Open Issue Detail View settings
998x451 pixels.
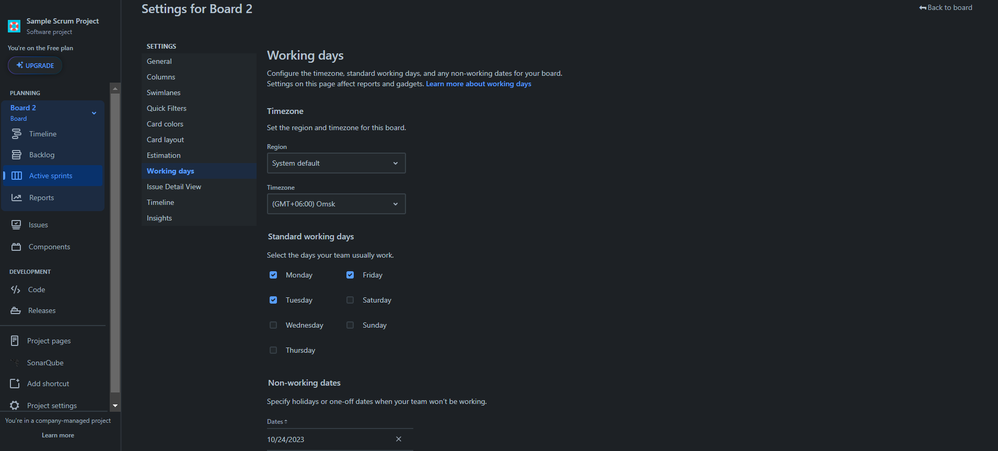pyautogui.click(x=199, y=187)
